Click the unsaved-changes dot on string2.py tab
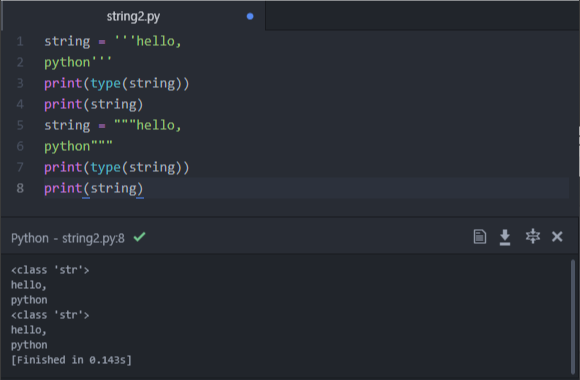 pos(250,16)
